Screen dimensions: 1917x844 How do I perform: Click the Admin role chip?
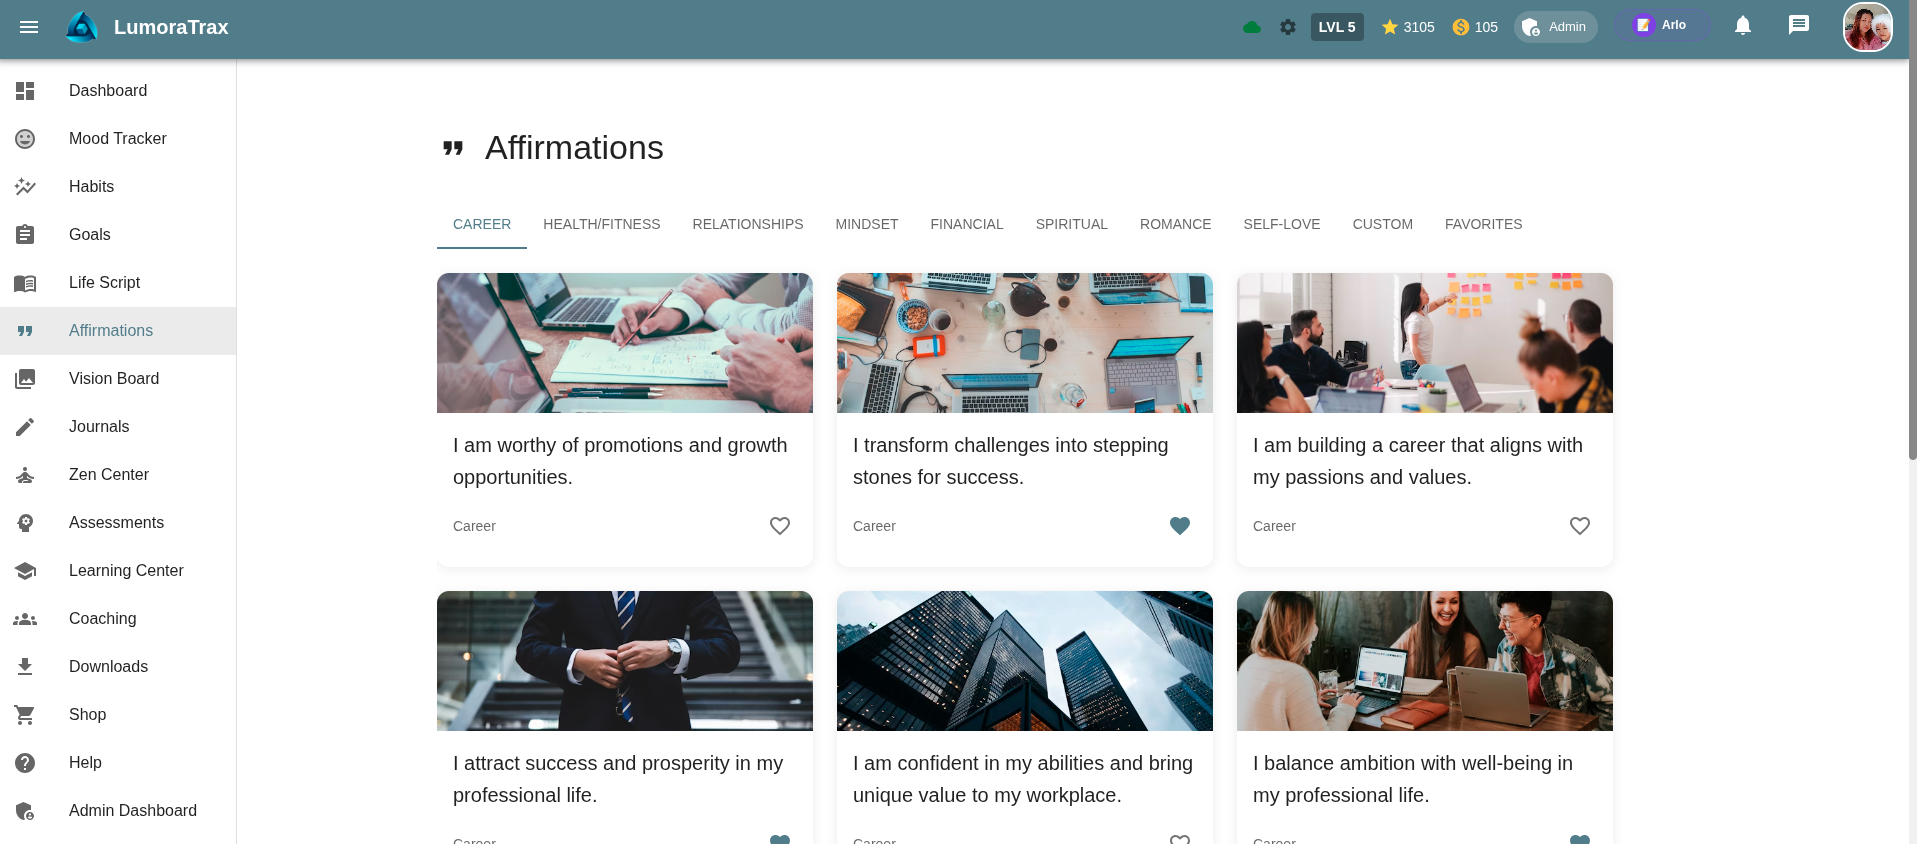[x=1555, y=27]
